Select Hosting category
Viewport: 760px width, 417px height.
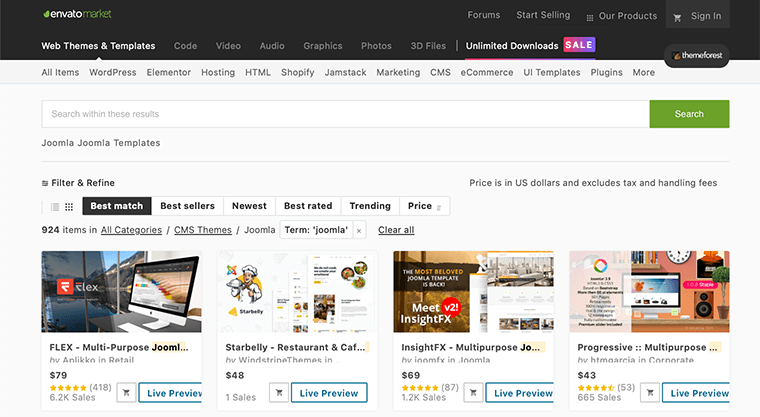tap(218, 72)
